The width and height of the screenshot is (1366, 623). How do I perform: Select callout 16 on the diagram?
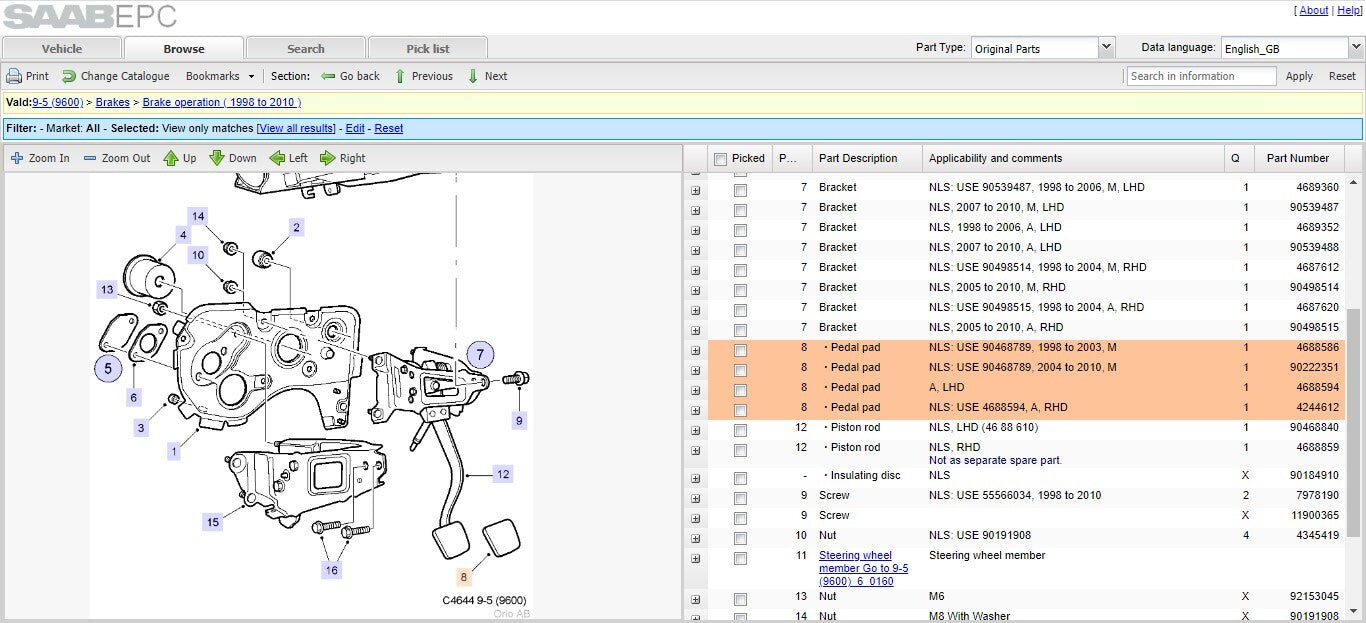(331, 570)
